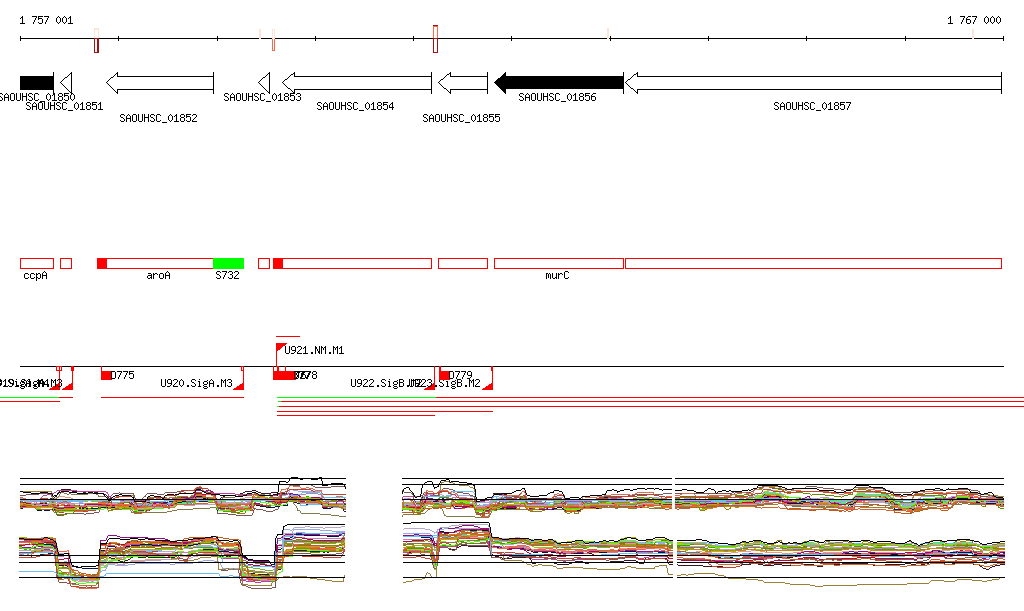Viewport: 1024px width, 611px height.
Task: Click the U920.SigA.M3 label
Action: pyautogui.click(x=197, y=383)
